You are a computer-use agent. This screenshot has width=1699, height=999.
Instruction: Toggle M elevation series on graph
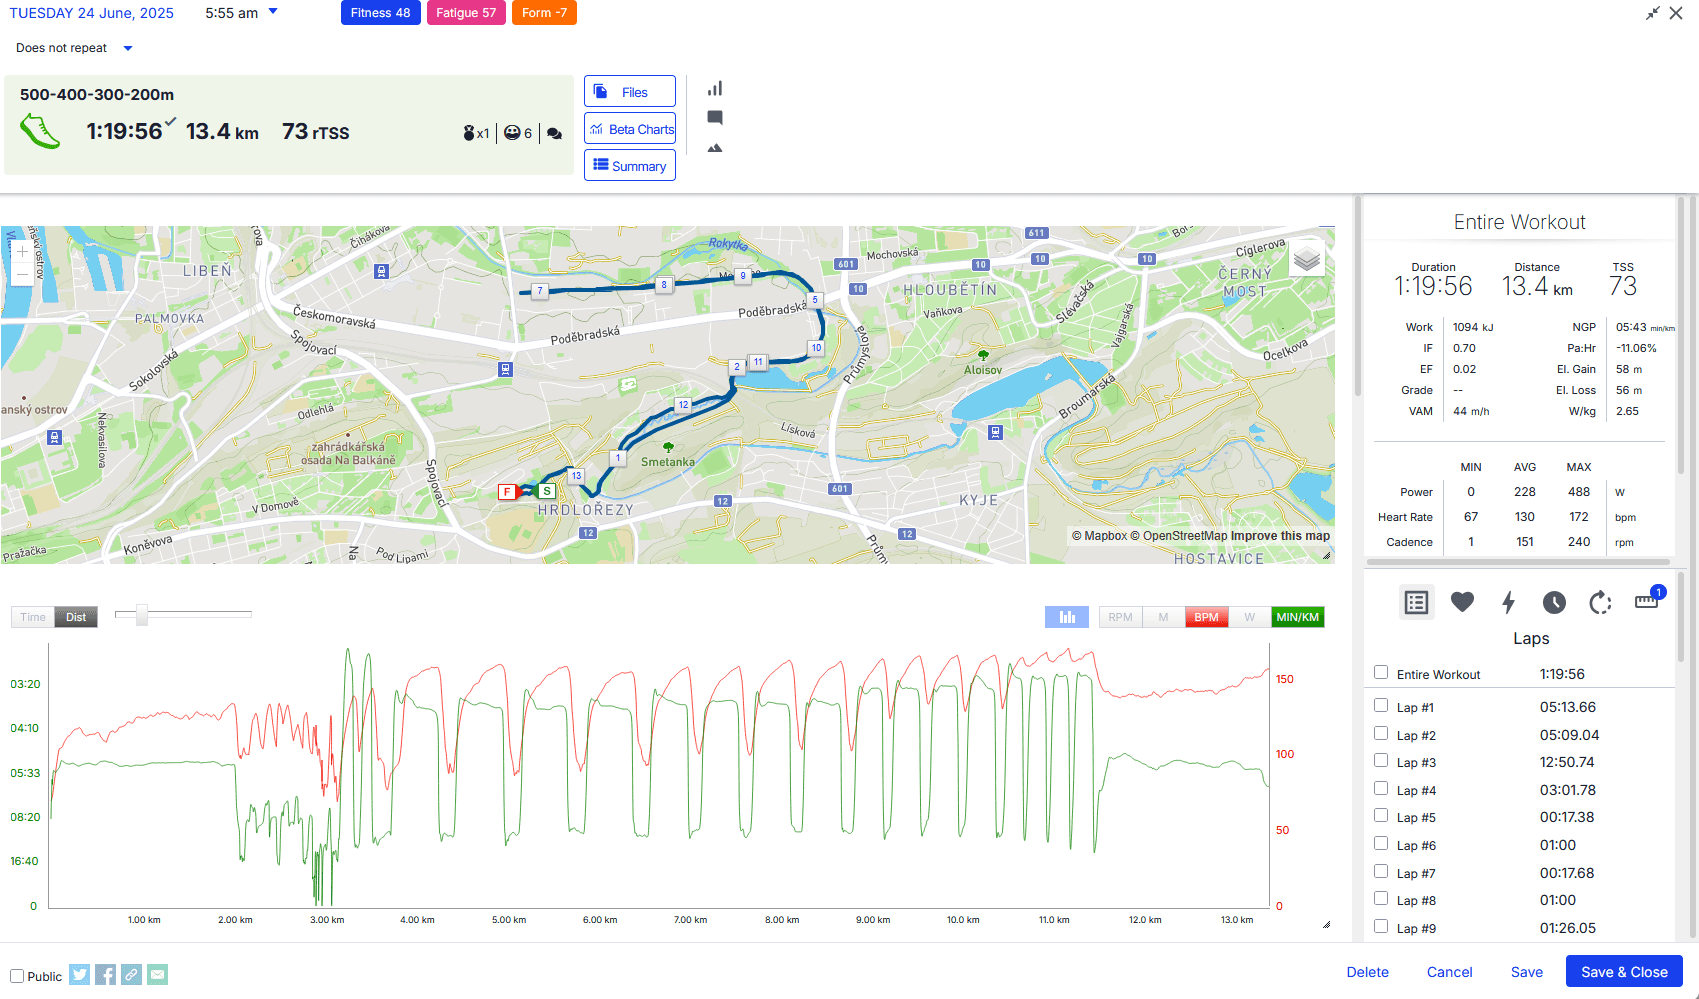click(1163, 617)
